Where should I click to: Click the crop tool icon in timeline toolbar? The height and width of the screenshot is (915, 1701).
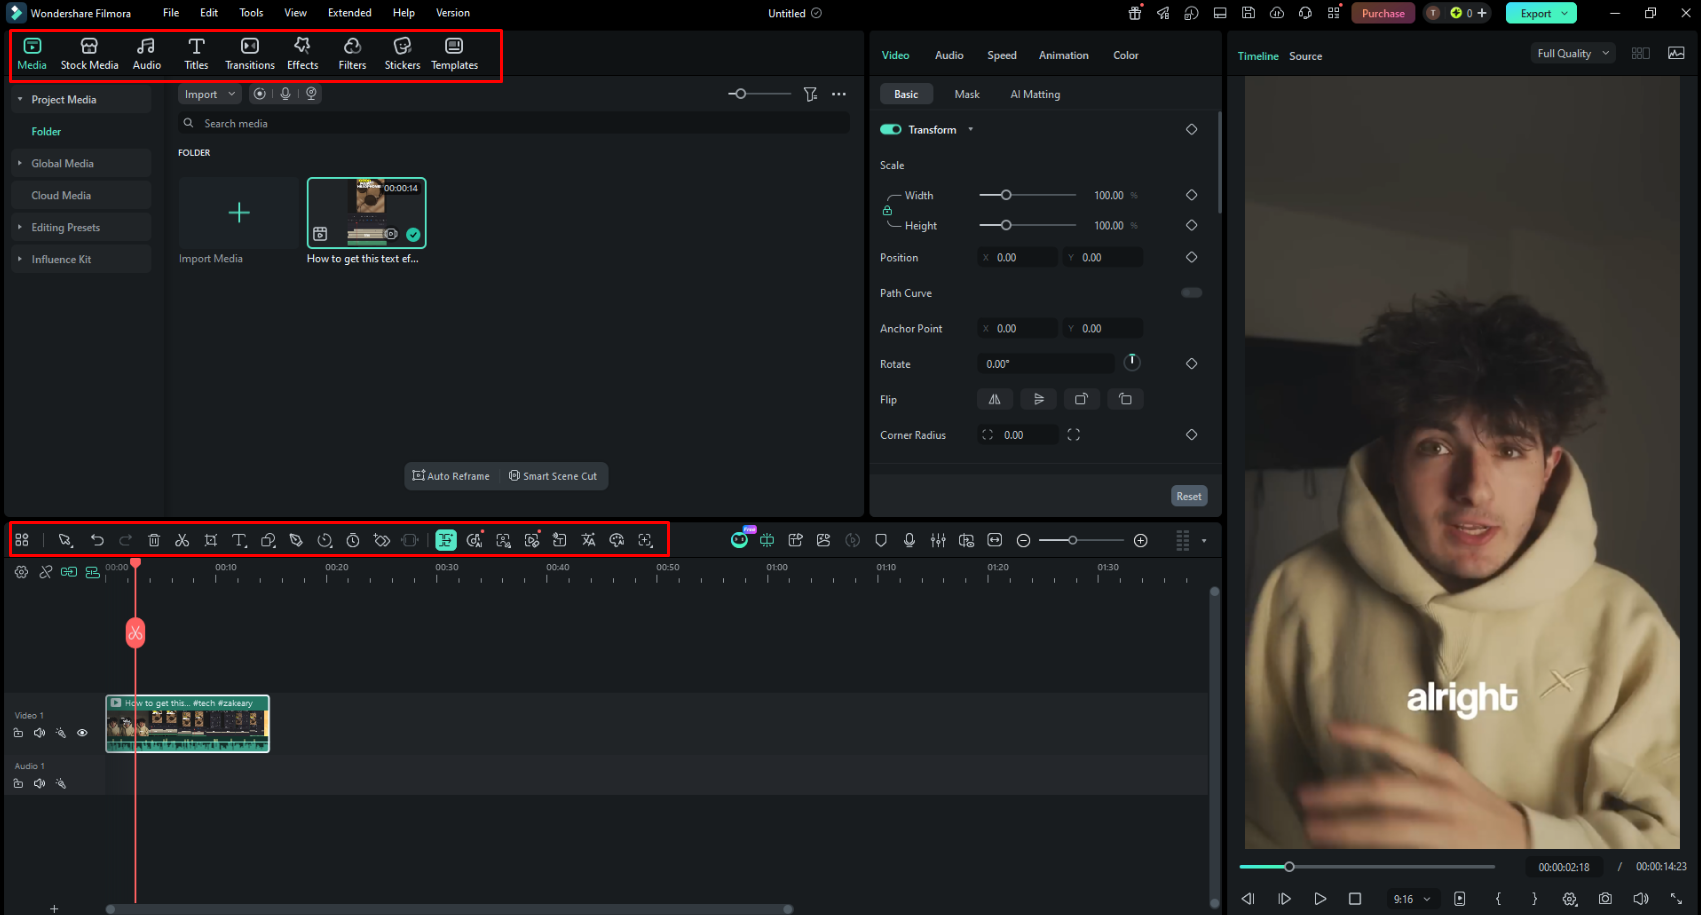coord(211,540)
